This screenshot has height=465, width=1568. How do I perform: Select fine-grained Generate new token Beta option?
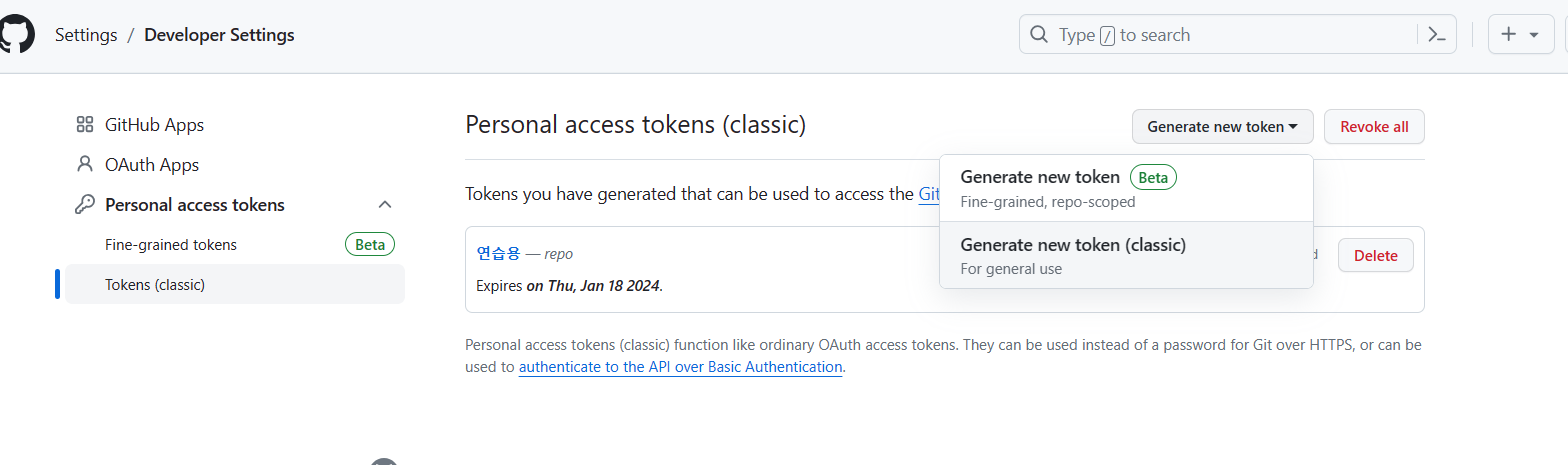[1126, 188]
